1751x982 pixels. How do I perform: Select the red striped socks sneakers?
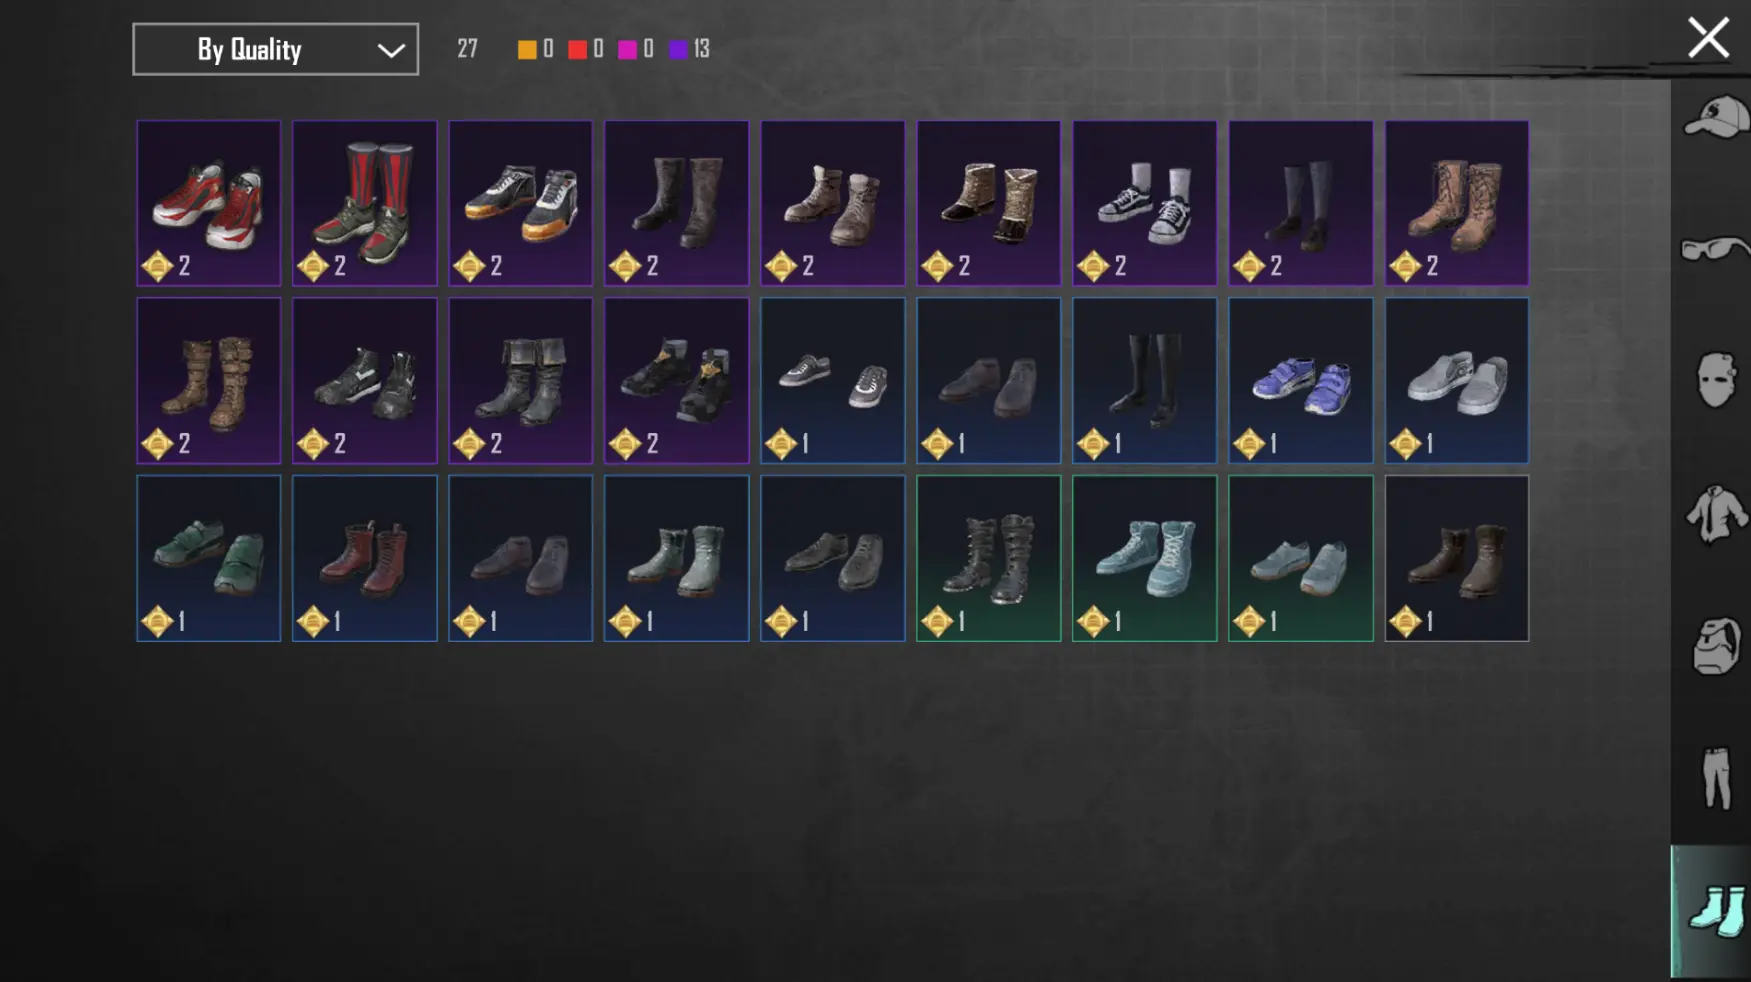pyautogui.click(x=364, y=203)
